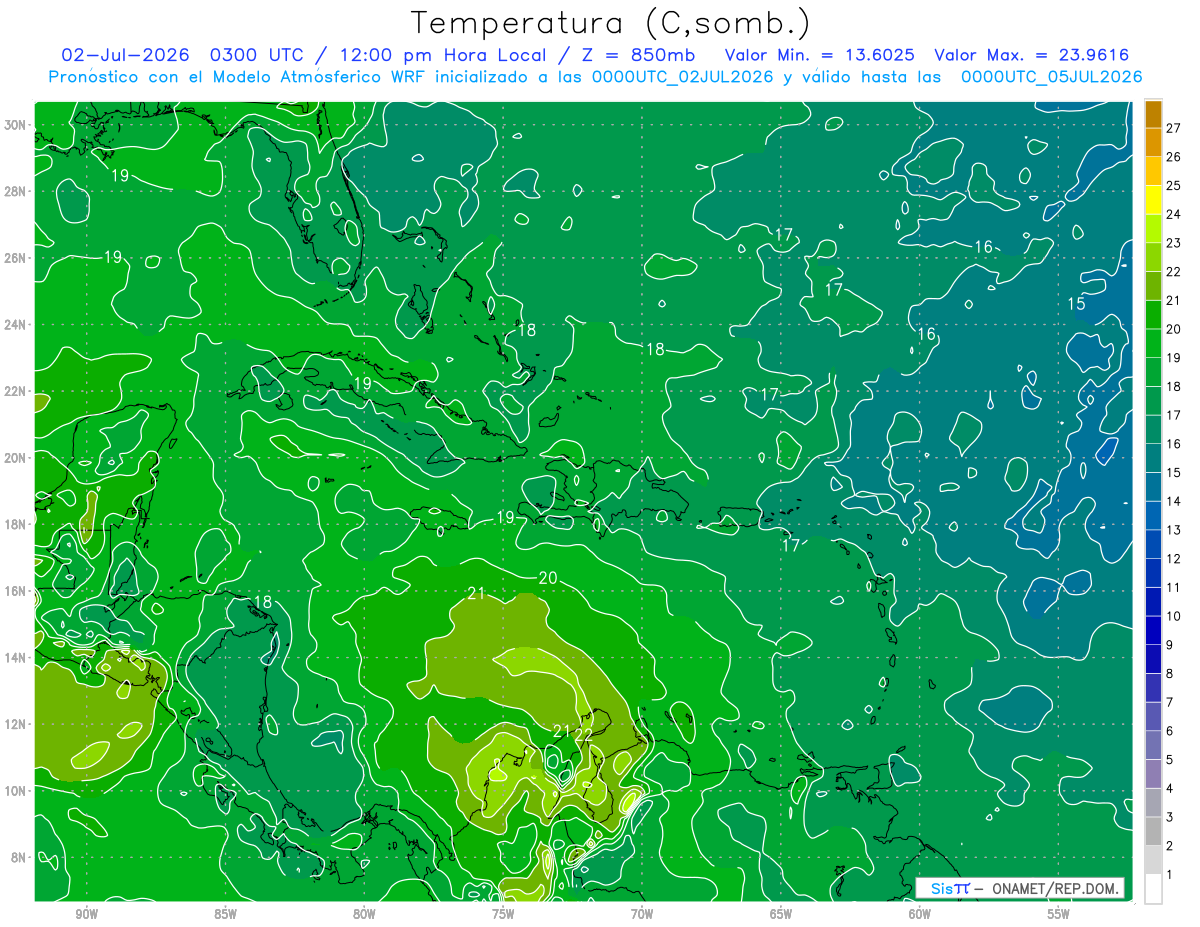Select the '02-Jul-2026' date in header

[x=126, y=54]
